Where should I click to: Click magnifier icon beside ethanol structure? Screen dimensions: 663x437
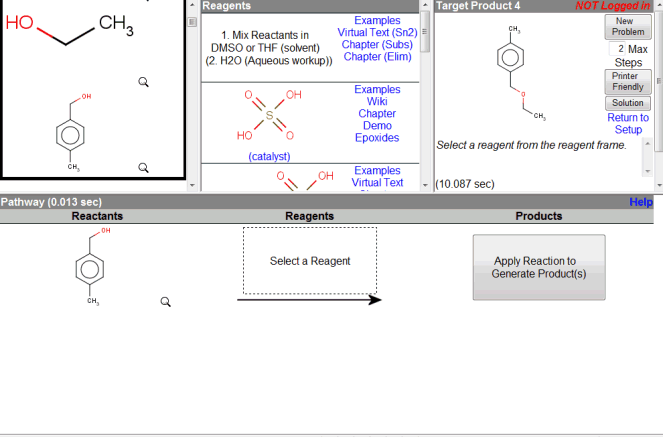[x=144, y=82]
